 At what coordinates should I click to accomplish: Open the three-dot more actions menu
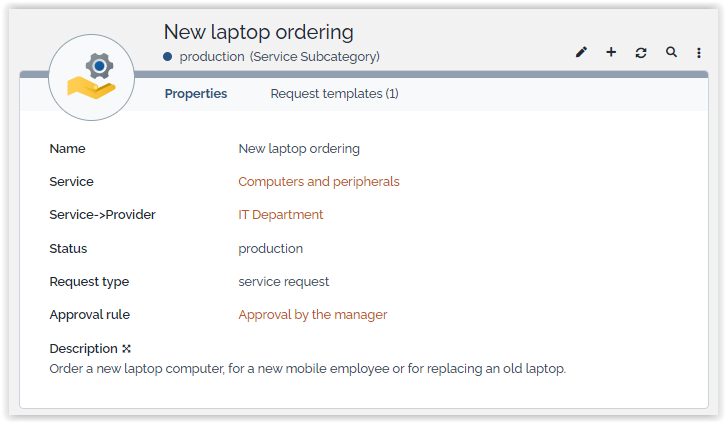click(699, 52)
